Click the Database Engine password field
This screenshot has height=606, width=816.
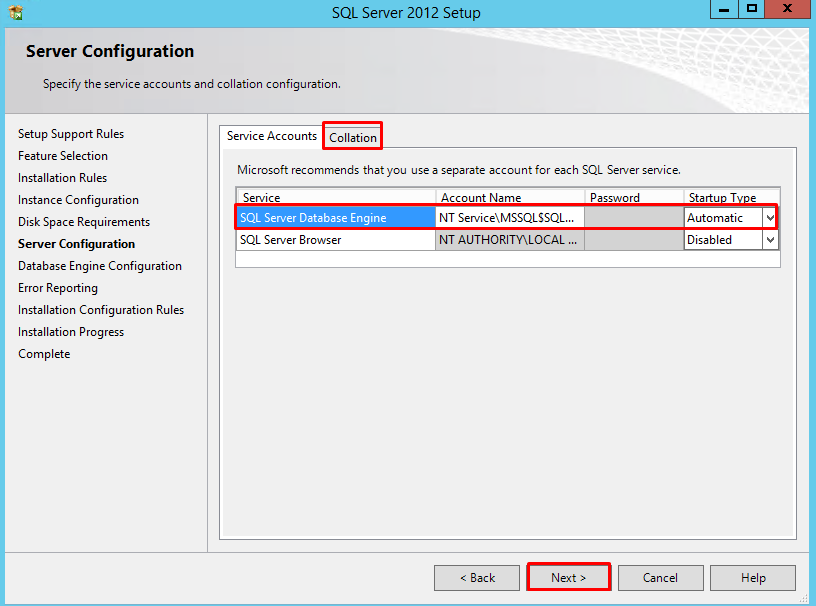pos(634,218)
